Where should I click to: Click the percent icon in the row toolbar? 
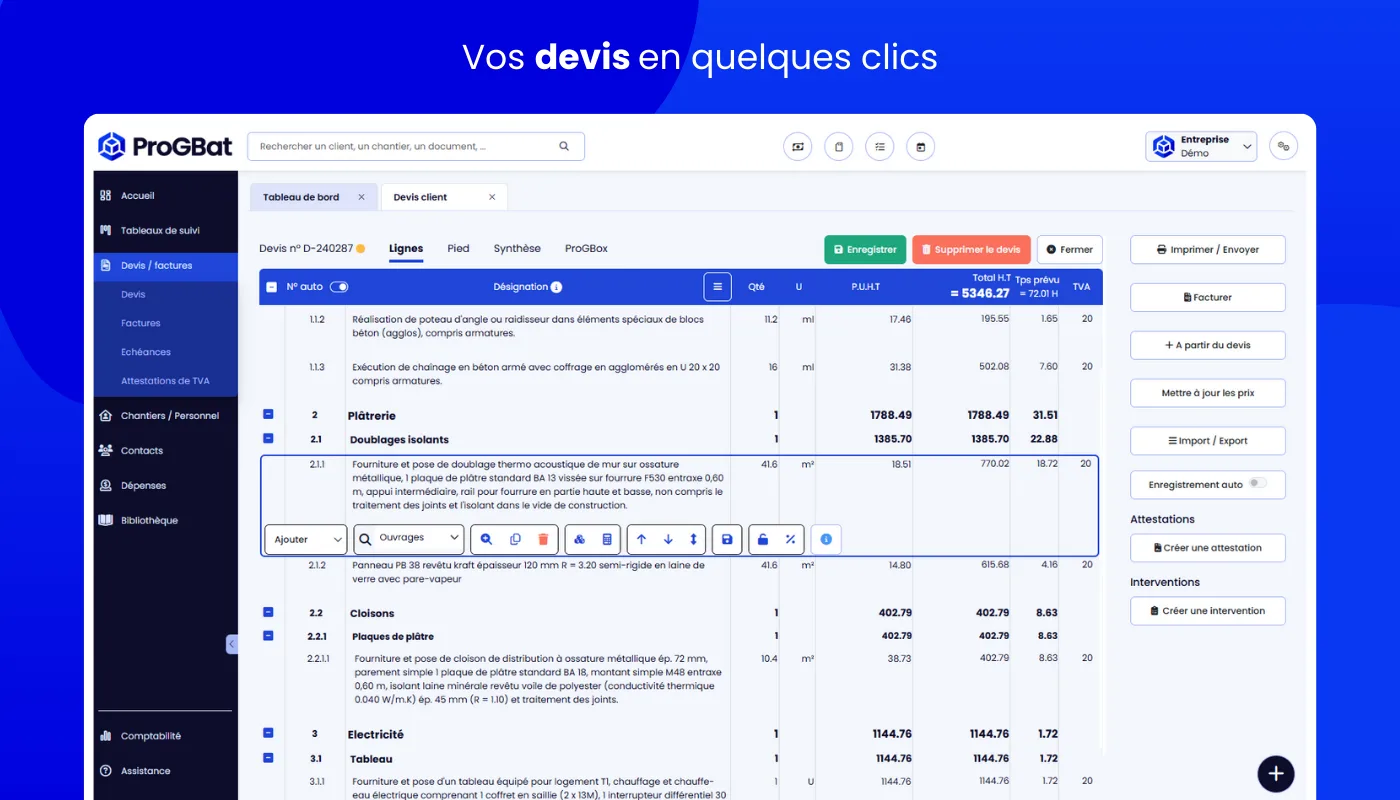pyautogui.click(x=790, y=539)
